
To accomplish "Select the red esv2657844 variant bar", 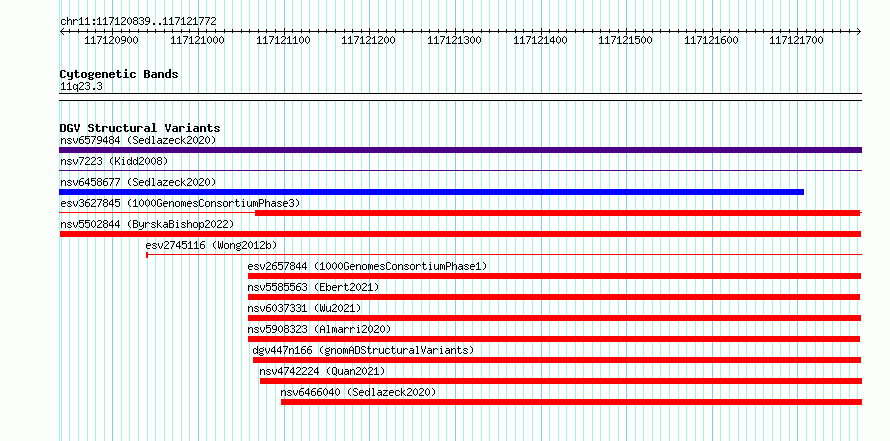I will coord(555,276).
